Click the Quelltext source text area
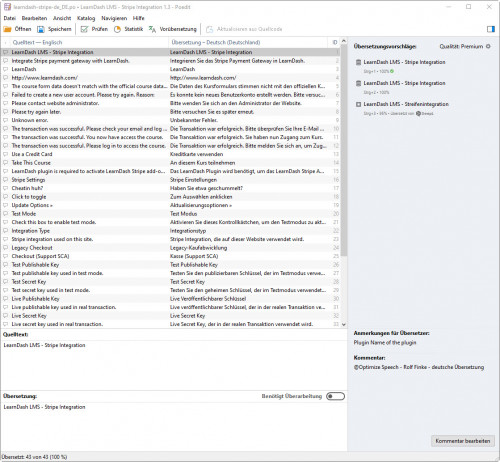500x462 pixels. pos(173,365)
